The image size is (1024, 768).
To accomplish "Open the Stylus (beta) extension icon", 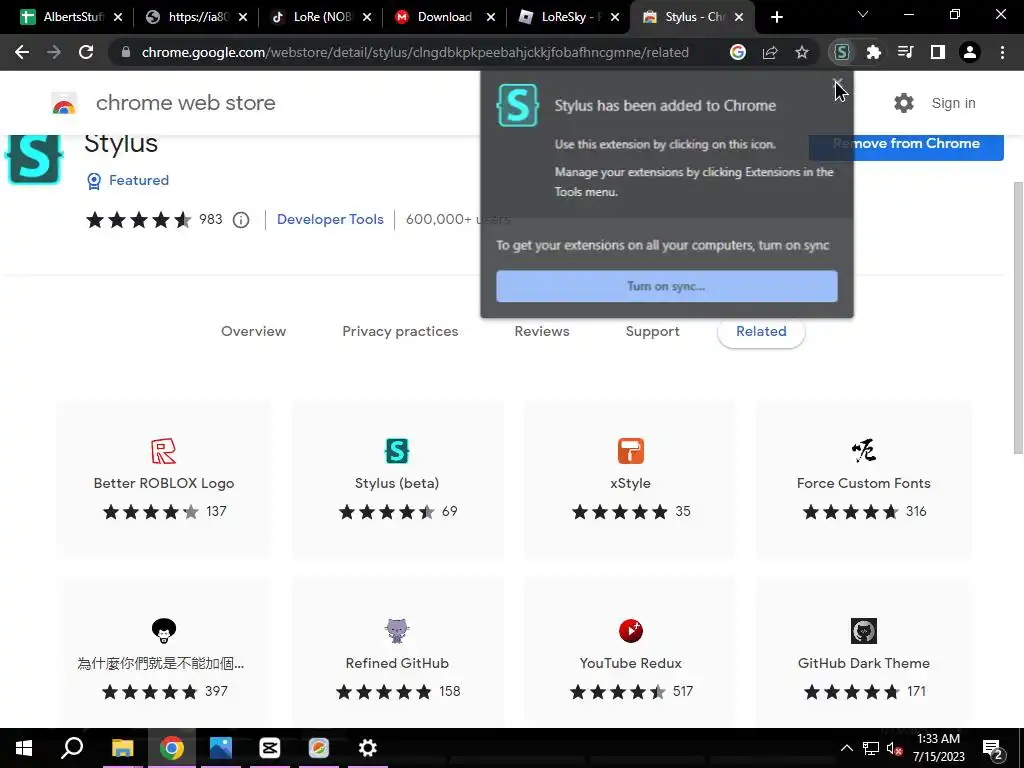I will coord(397,451).
